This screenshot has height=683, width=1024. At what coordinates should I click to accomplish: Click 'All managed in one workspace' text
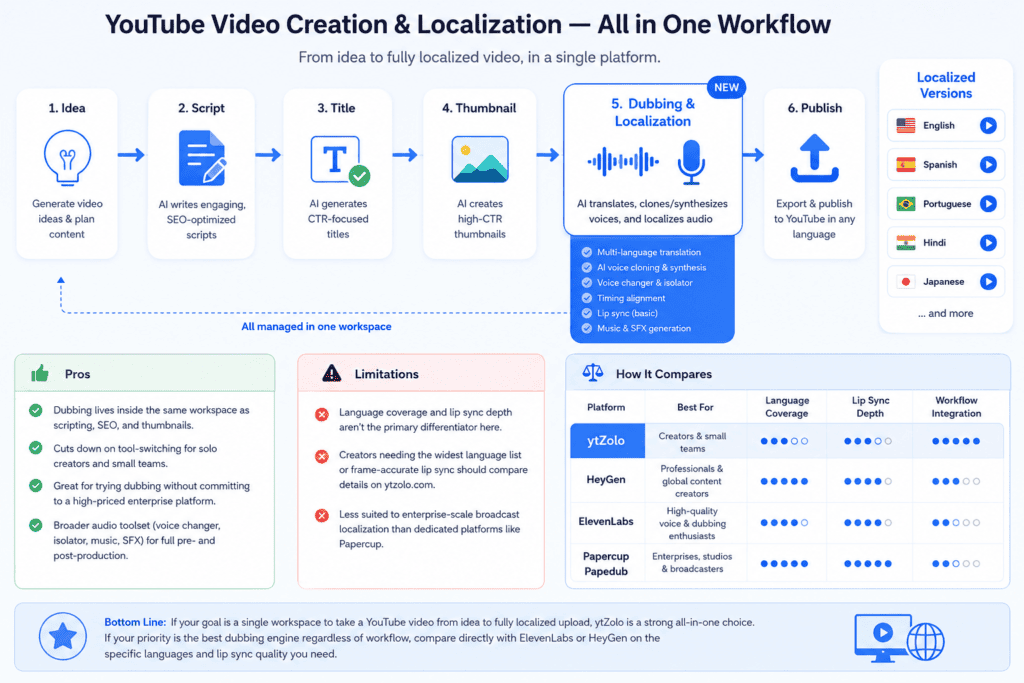pyautogui.click(x=316, y=326)
